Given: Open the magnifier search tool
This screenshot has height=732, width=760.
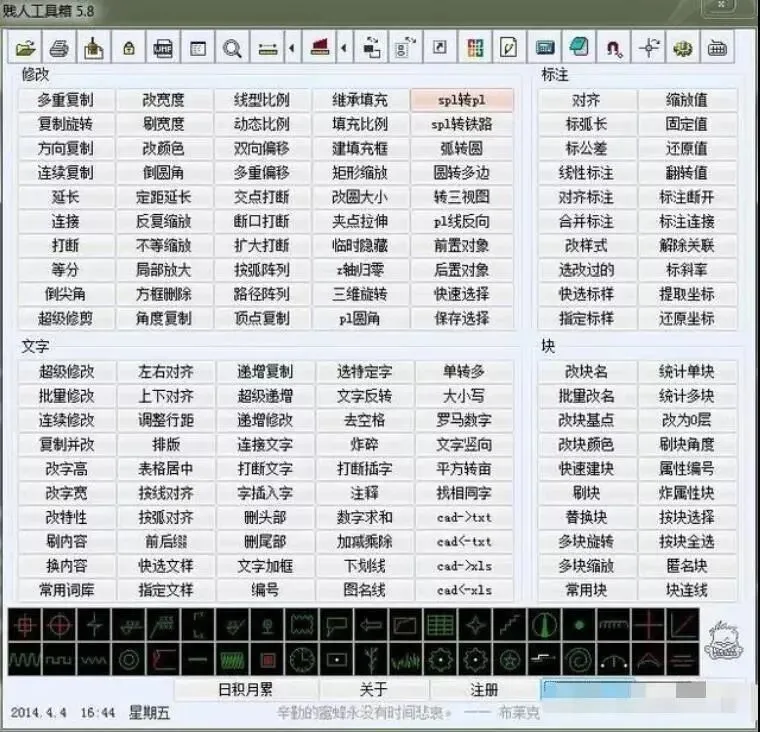Looking at the screenshot, I should (232, 48).
